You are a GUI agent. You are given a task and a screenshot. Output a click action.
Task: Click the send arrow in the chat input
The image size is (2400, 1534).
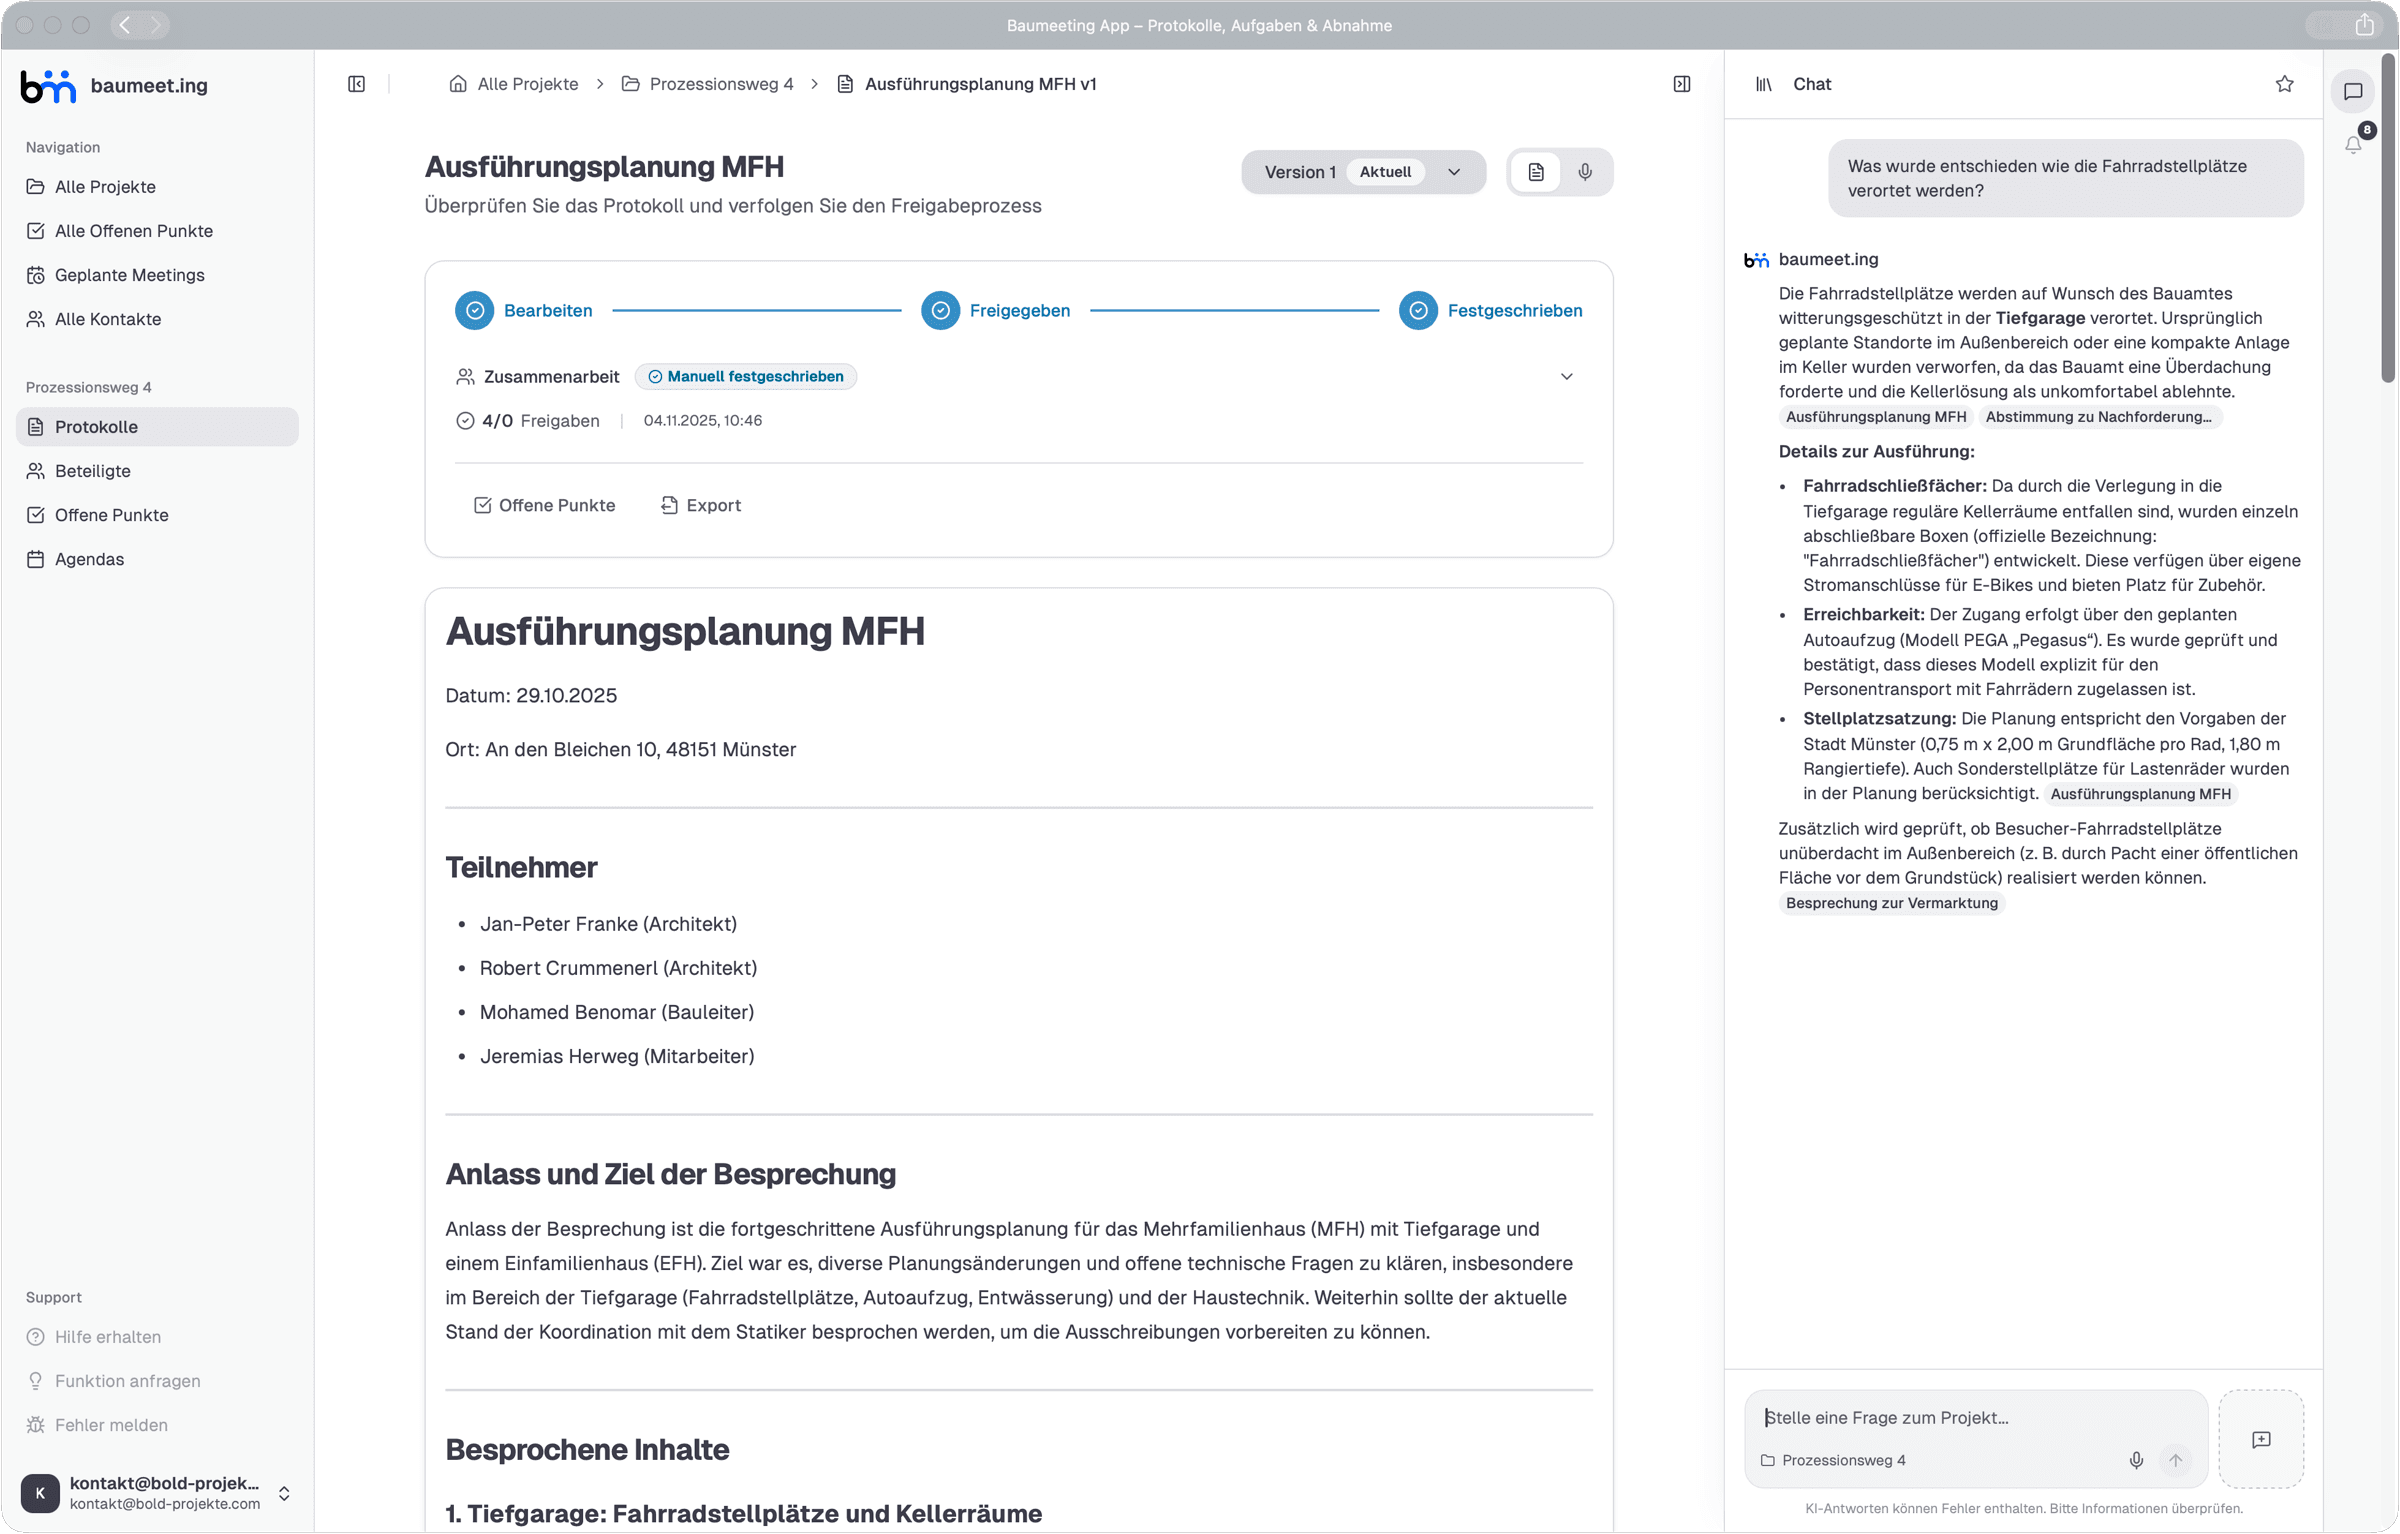2177,1460
